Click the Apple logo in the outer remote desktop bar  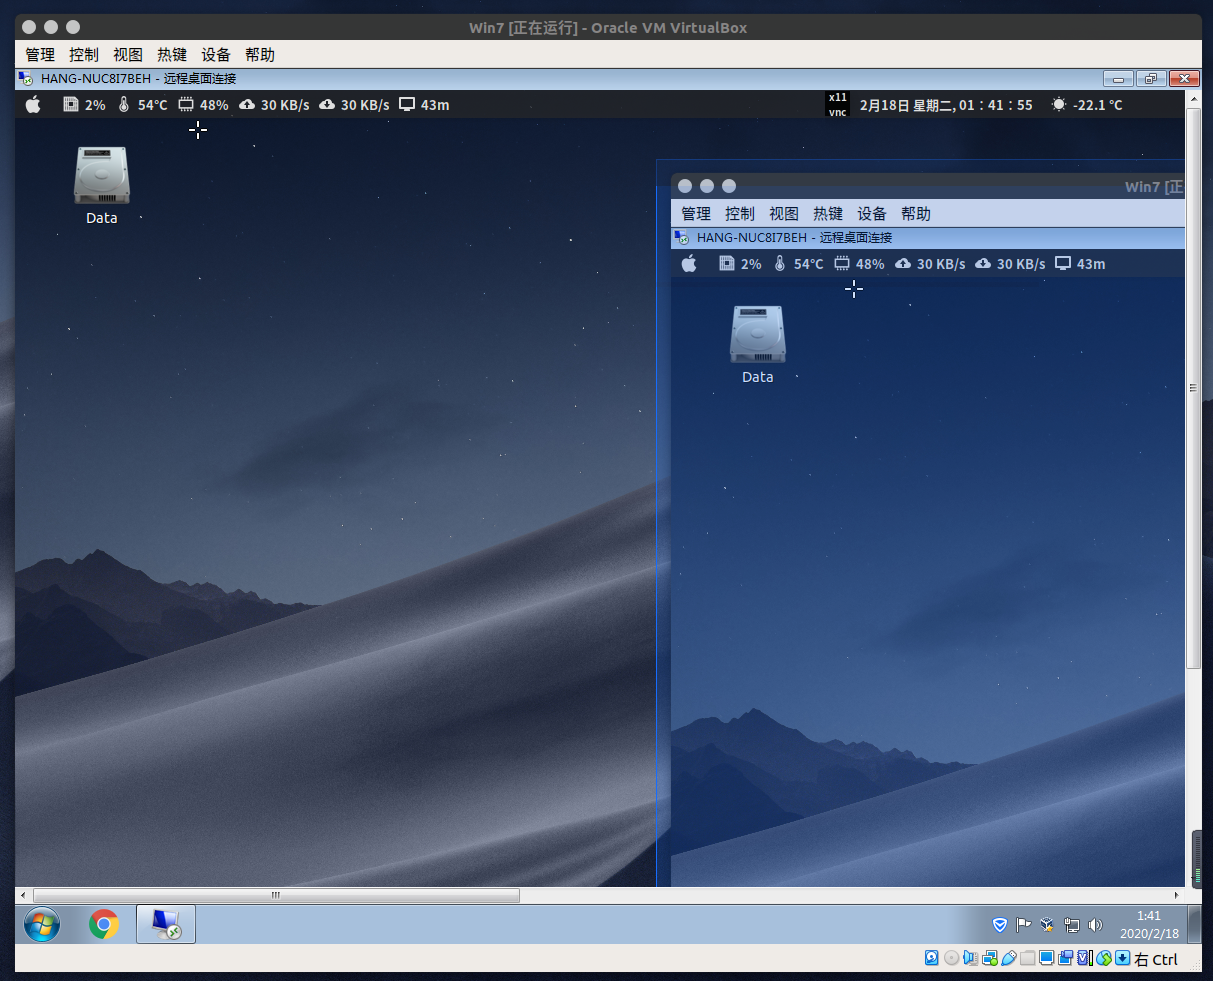(x=33, y=104)
